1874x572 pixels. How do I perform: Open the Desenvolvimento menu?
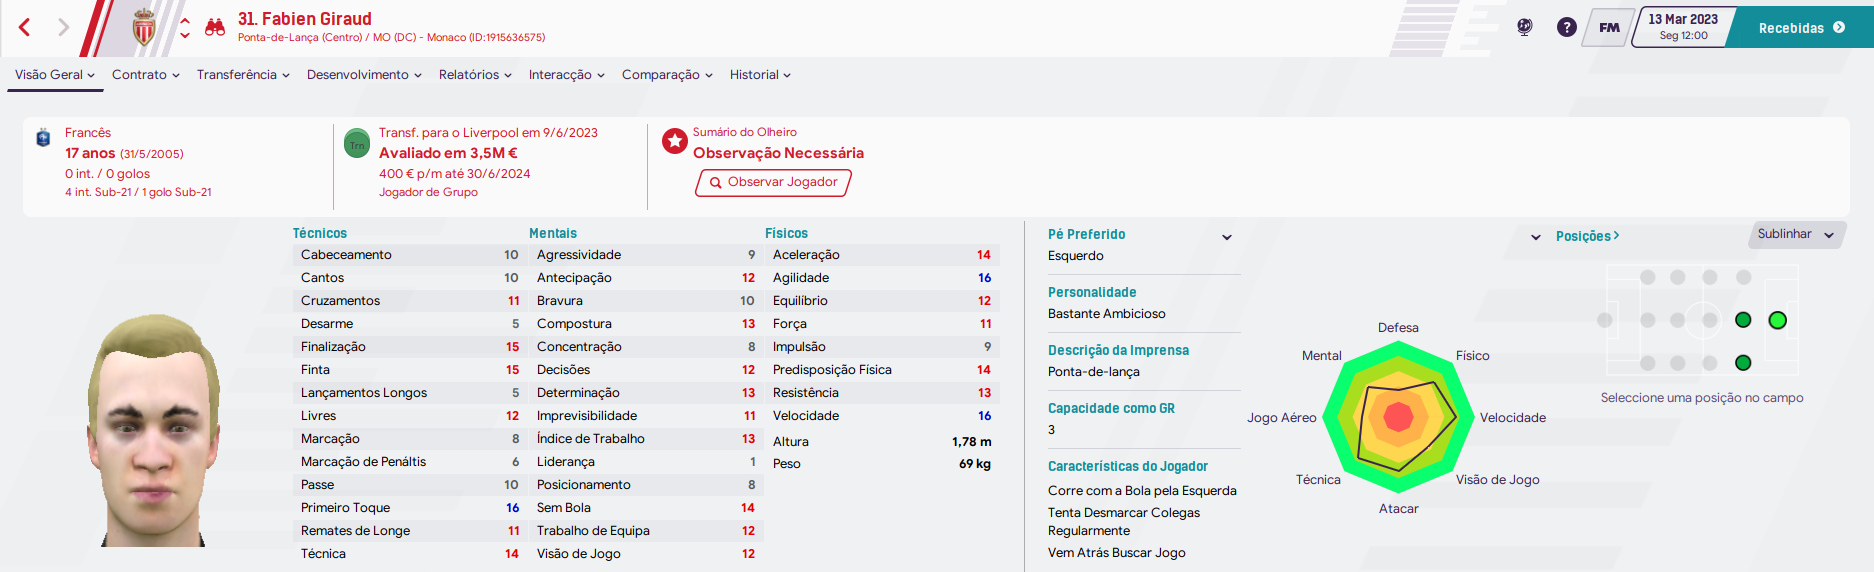[364, 75]
